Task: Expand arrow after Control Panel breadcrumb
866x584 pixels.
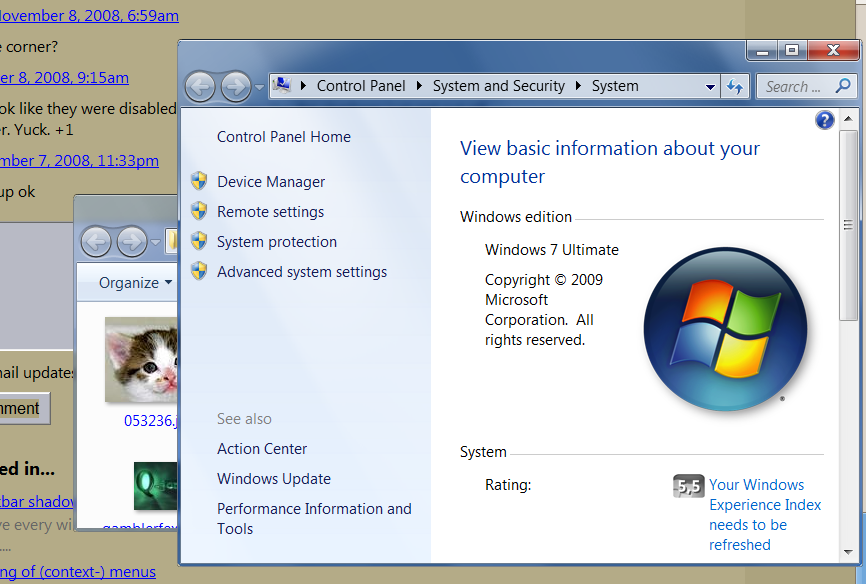Action: pyautogui.click(x=419, y=86)
